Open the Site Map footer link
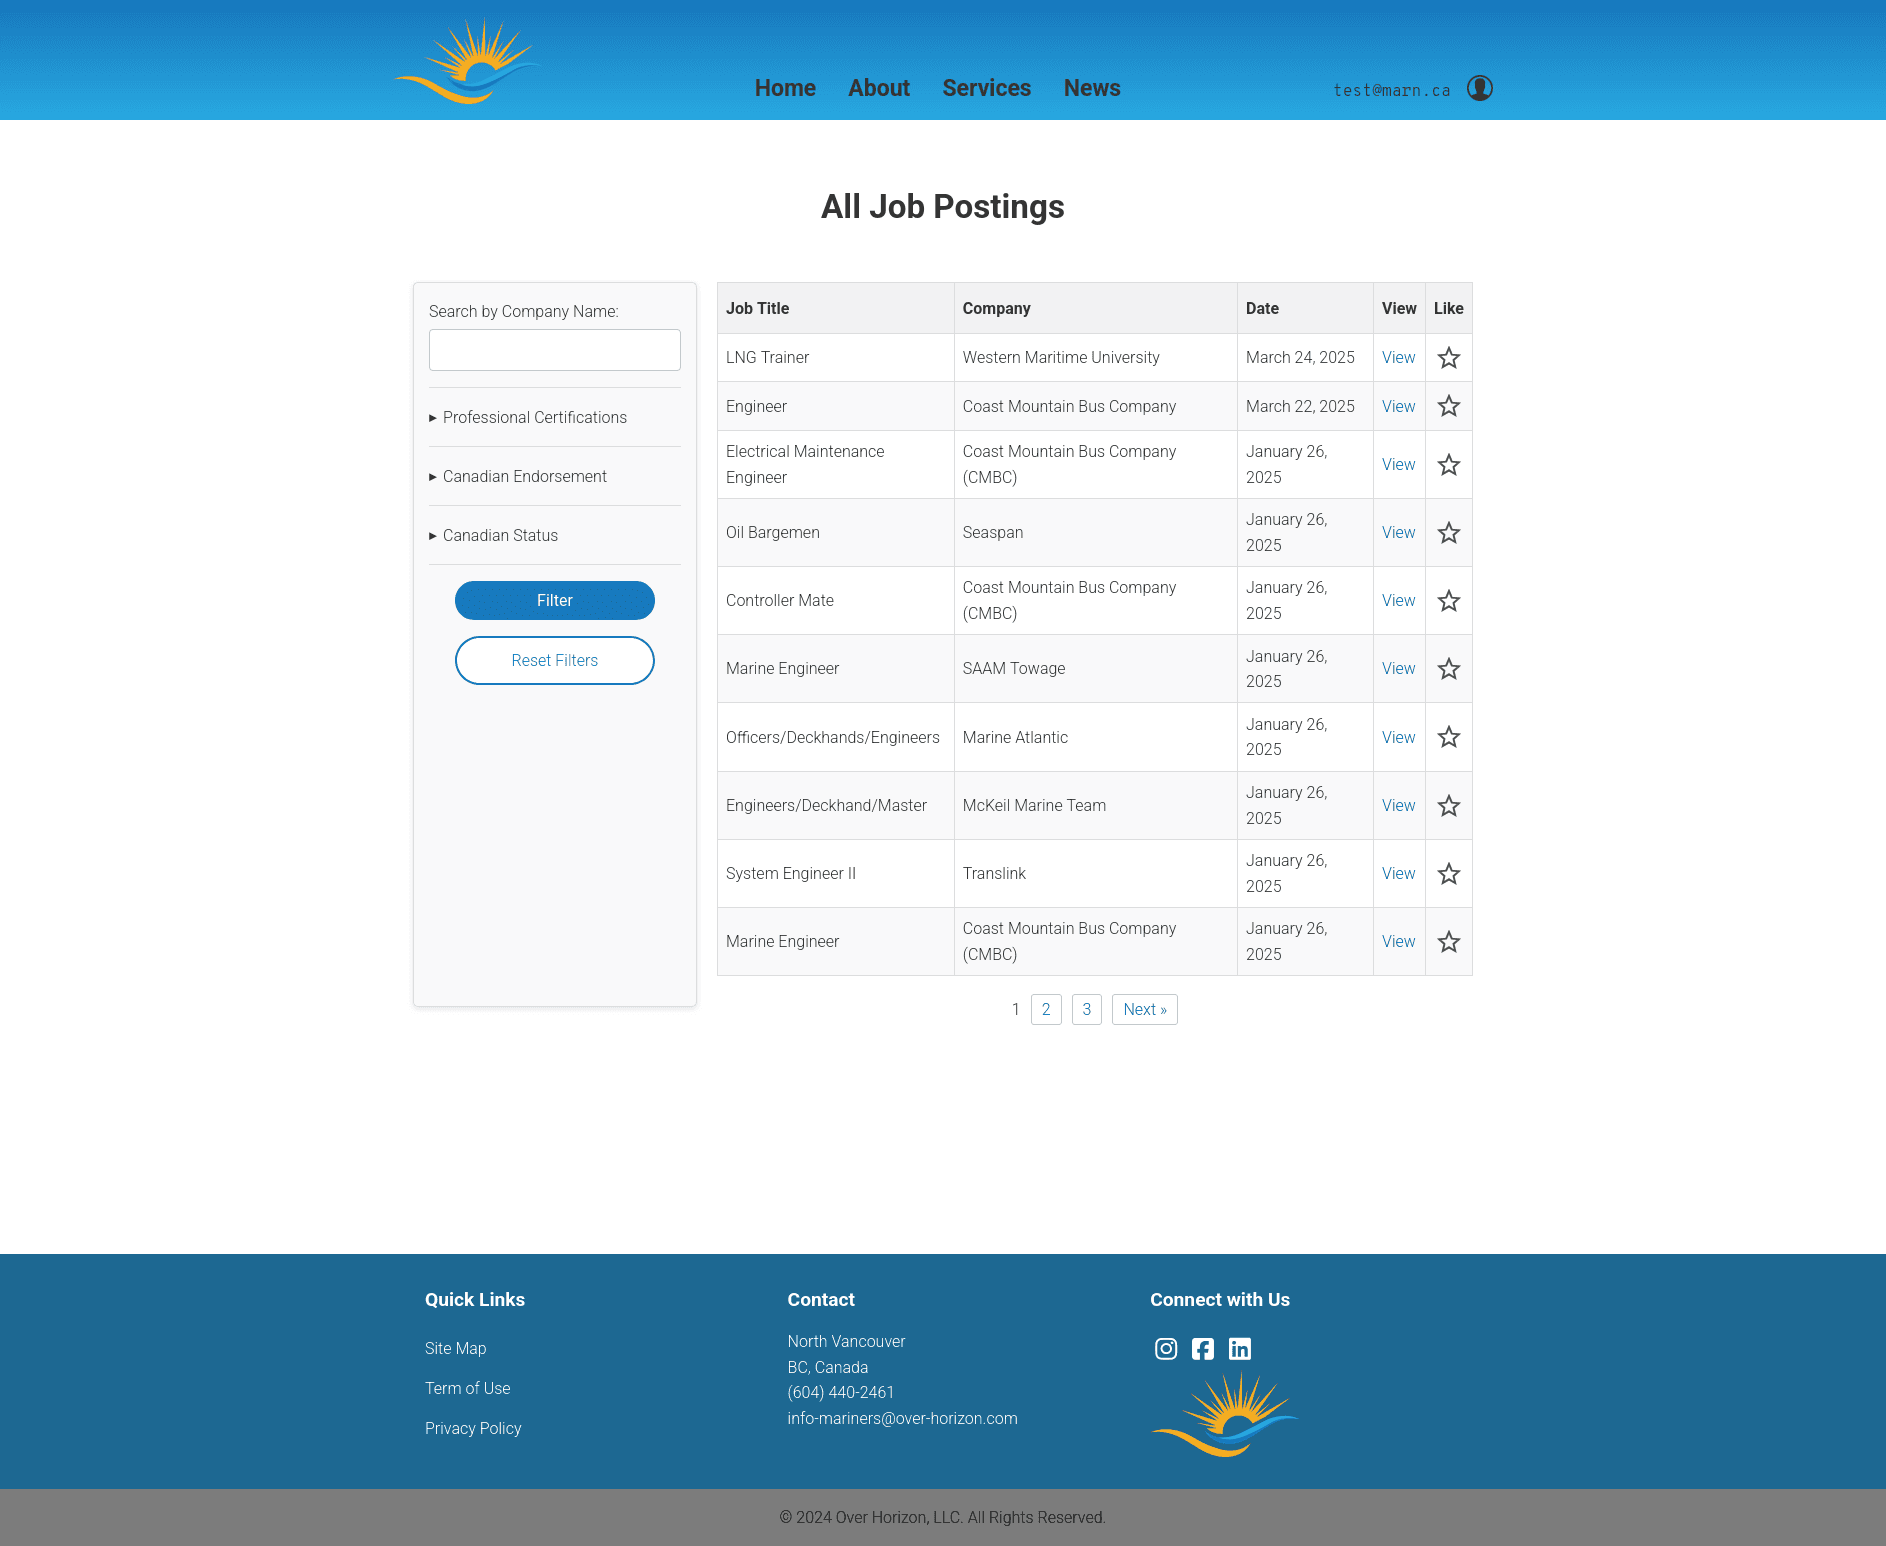 456,1348
